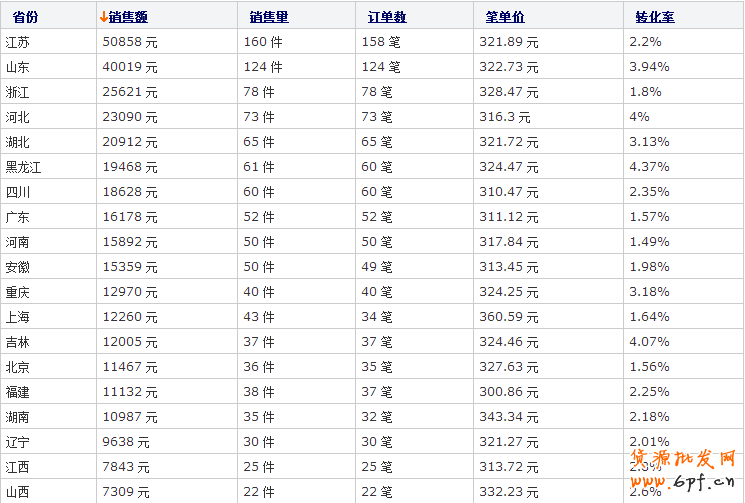The image size is (745, 503).
Task: Select the 343.34 元 unit price cell
Action: 512,417
